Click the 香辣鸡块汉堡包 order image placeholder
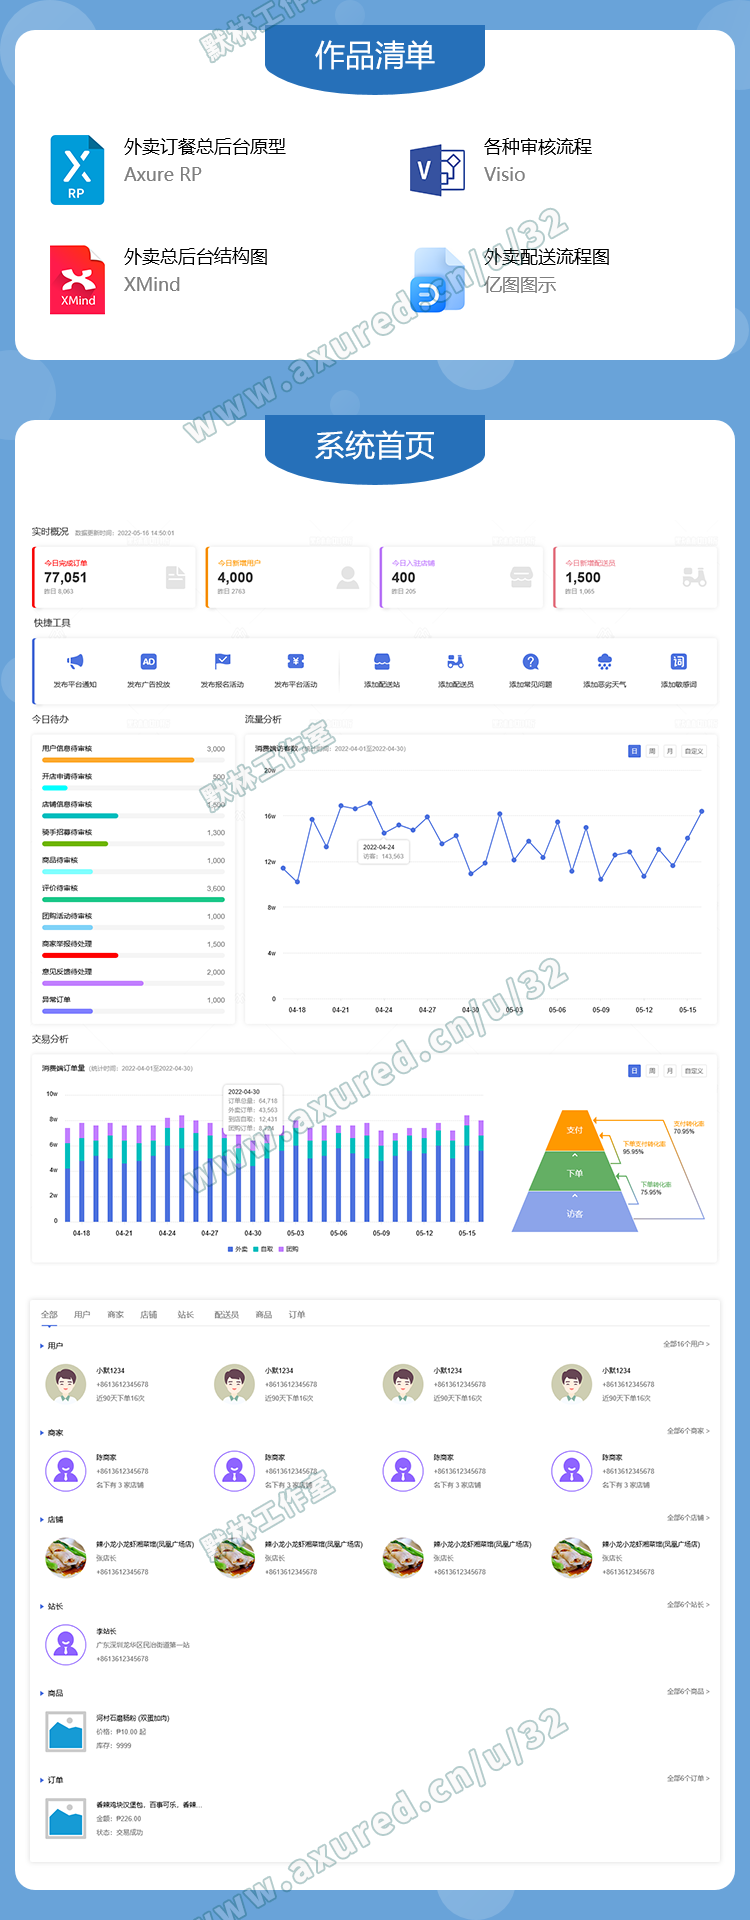 (66, 1819)
